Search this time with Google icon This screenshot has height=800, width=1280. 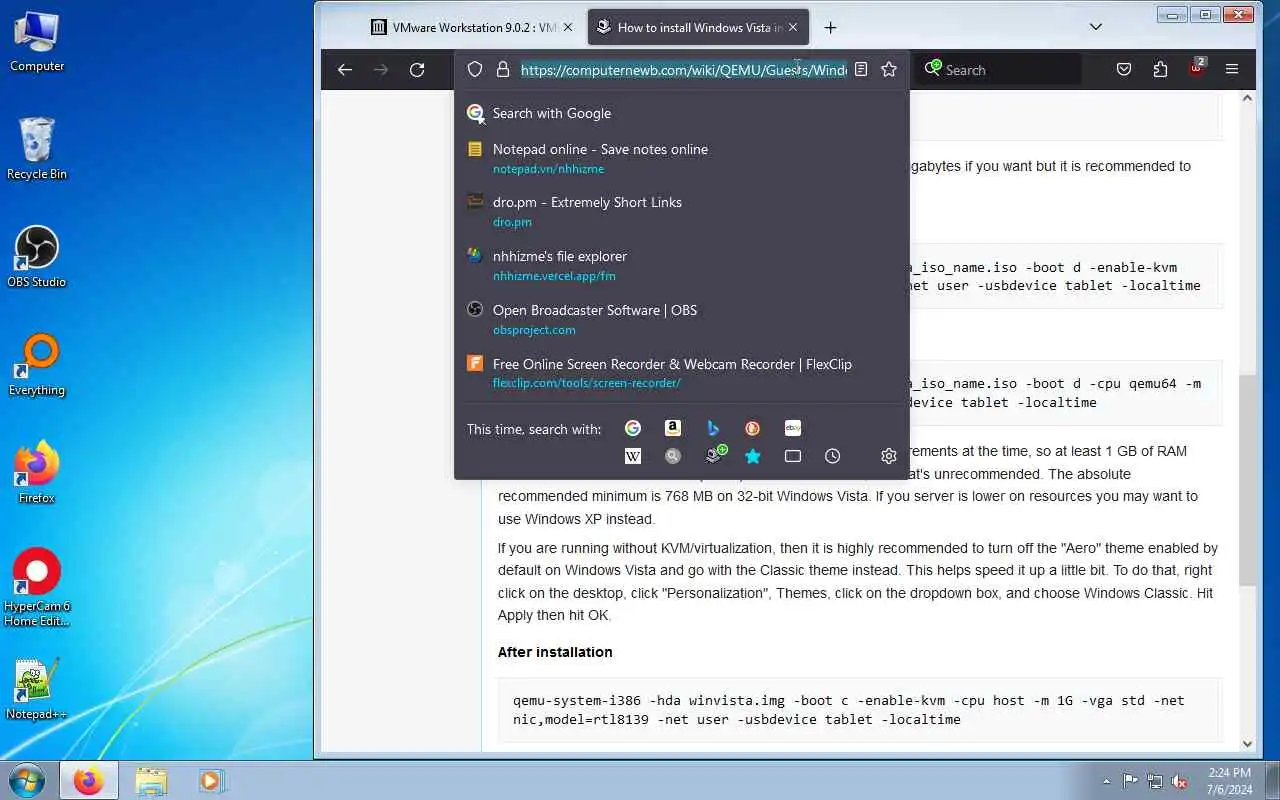click(633, 428)
